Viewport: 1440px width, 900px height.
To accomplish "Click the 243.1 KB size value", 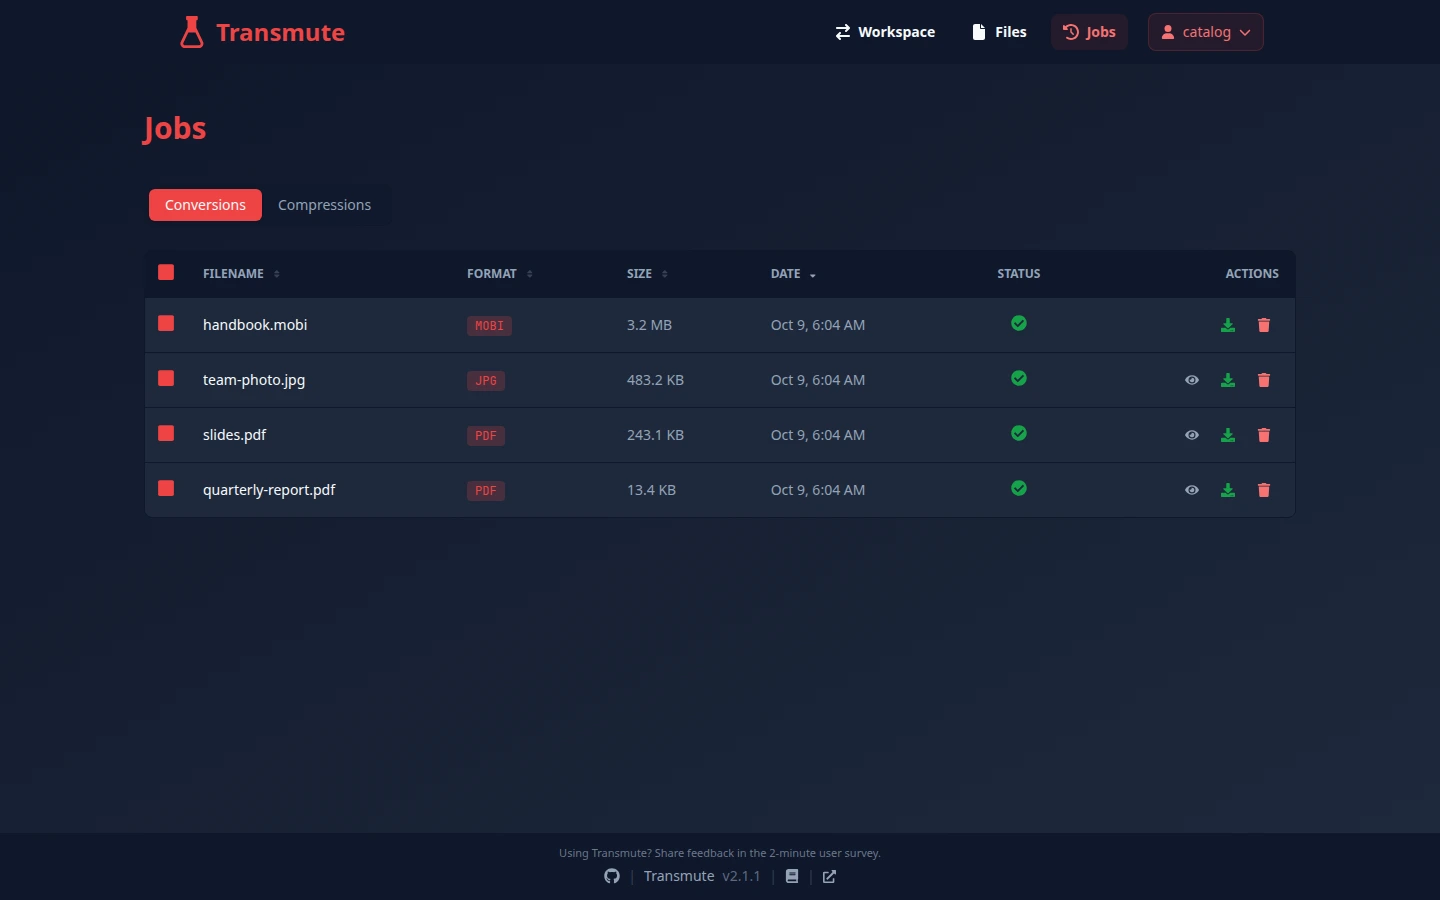I will [x=655, y=435].
